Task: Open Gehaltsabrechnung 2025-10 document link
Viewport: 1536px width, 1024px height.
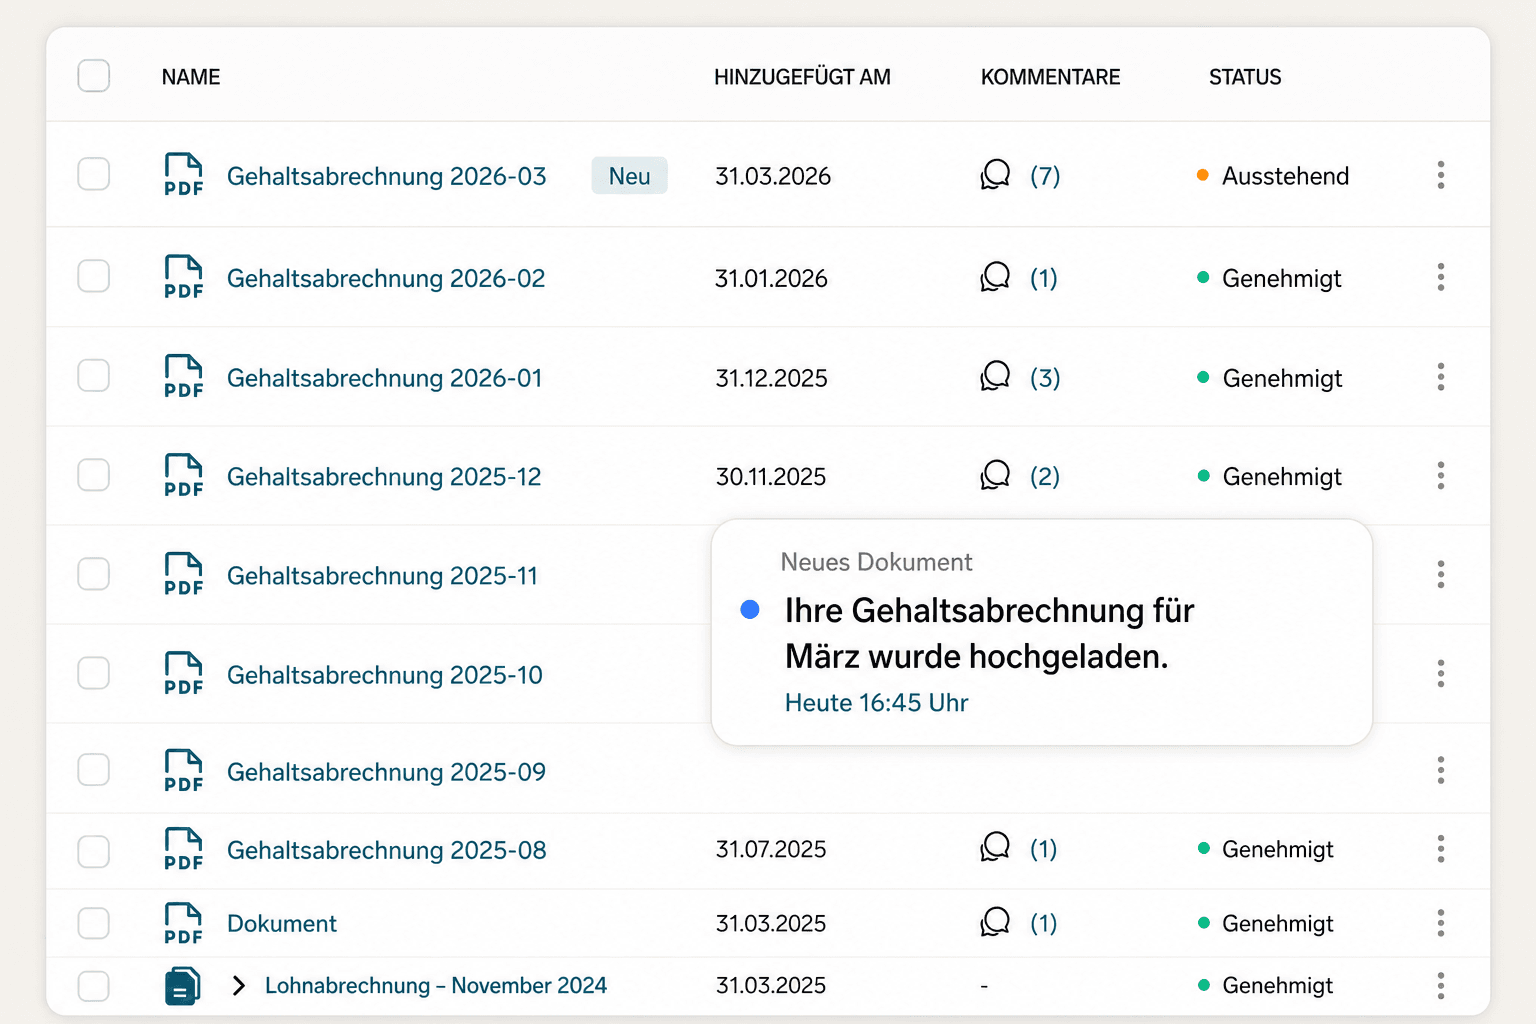Action: 385,675
